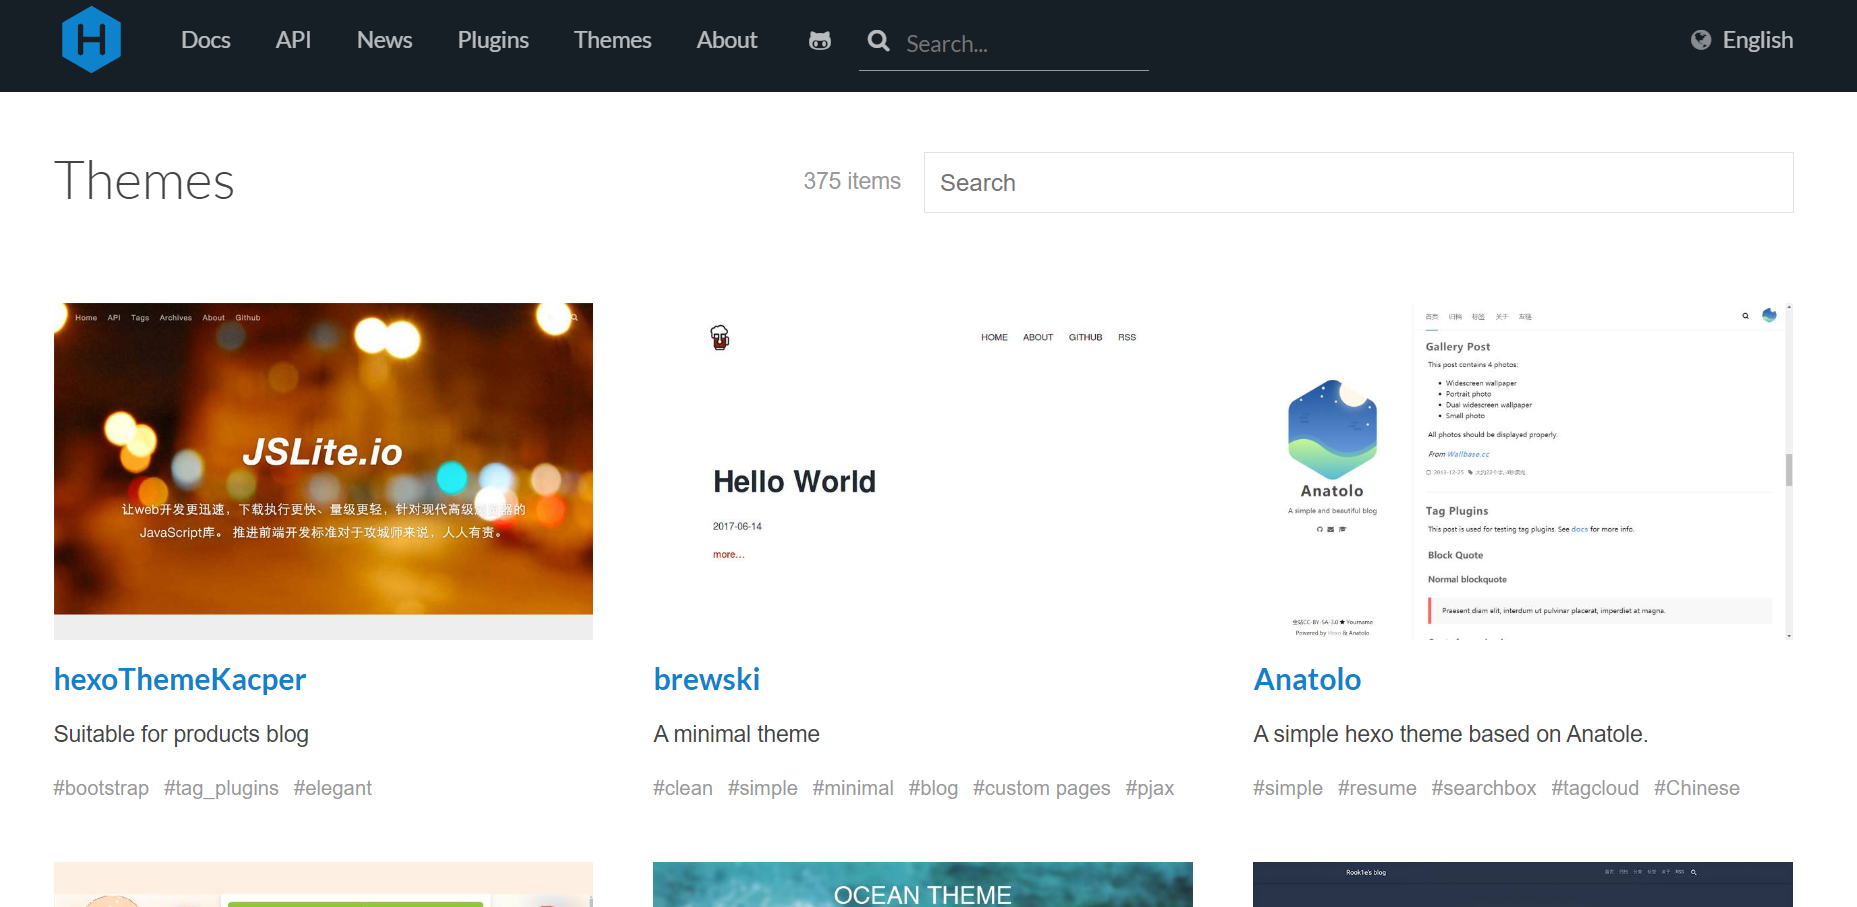Image resolution: width=1857 pixels, height=907 pixels.
Task: Open the GitHub cat icon link
Action: click(820, 41)
